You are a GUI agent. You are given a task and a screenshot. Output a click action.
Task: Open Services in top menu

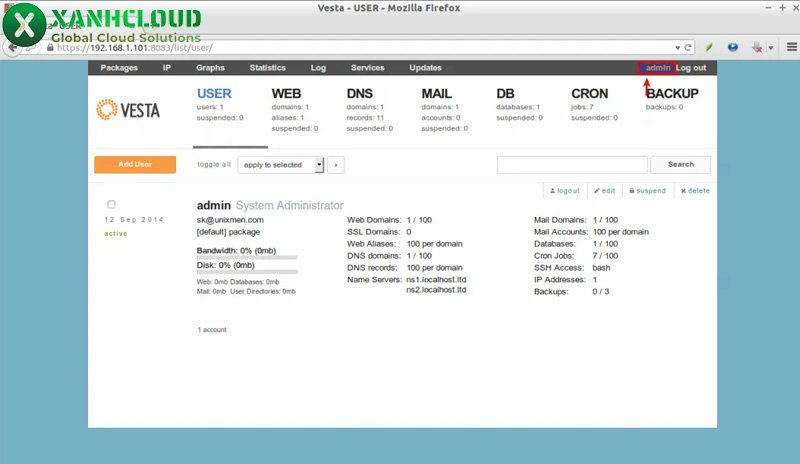(367, 68)
